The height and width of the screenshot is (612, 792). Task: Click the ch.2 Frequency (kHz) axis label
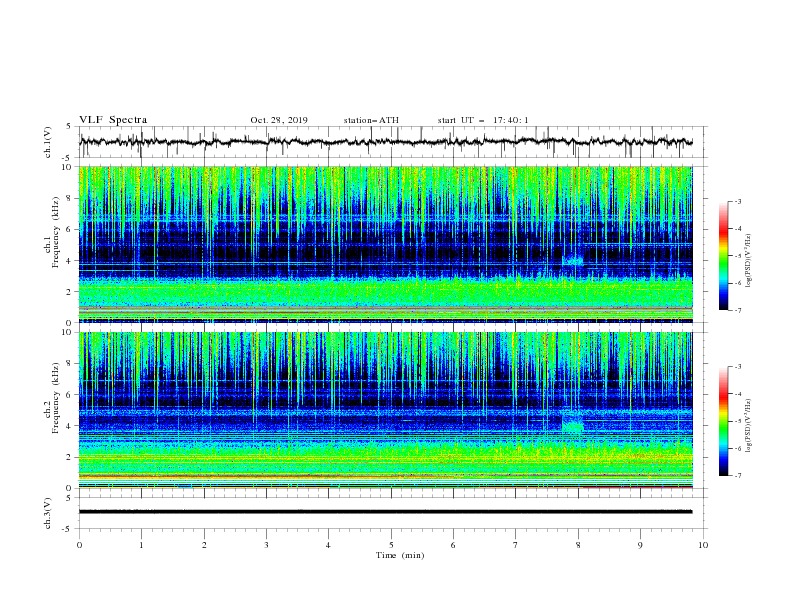tap(52, 398)
